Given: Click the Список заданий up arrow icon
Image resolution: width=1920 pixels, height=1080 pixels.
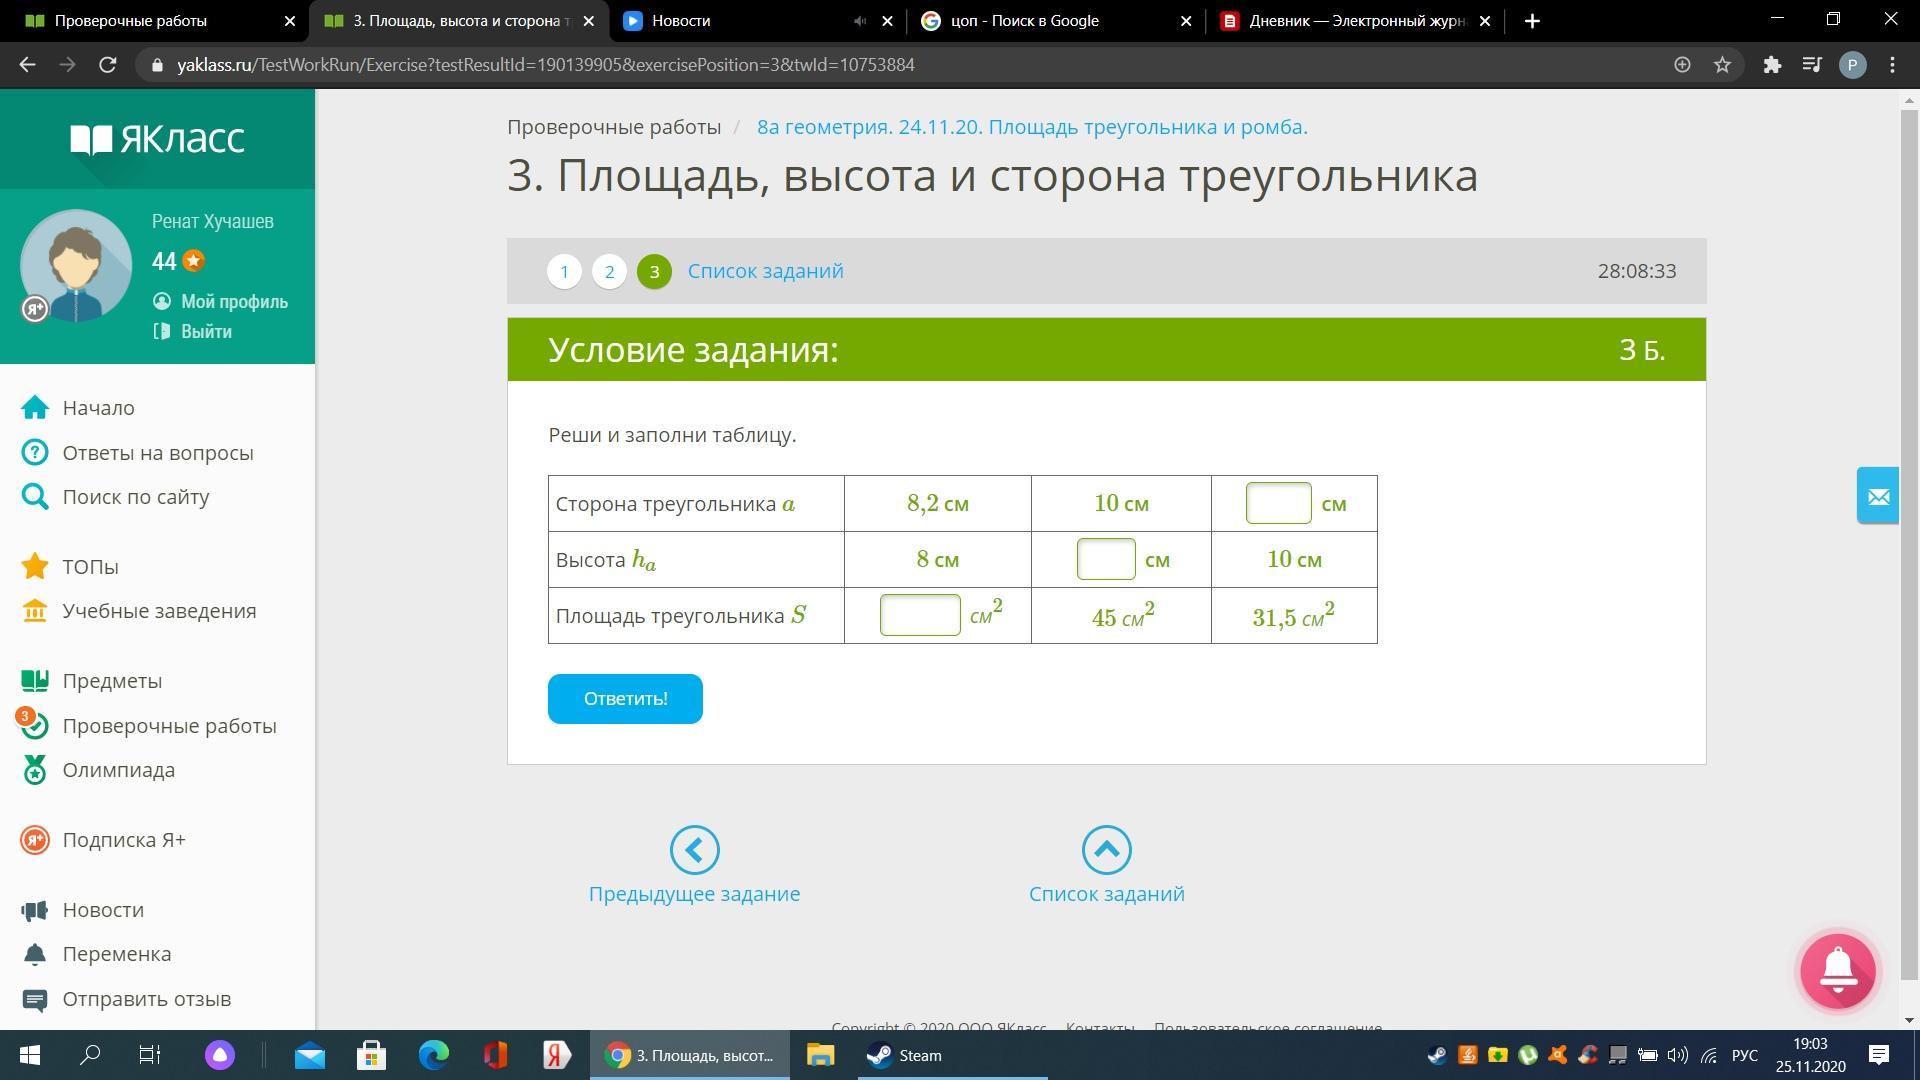Looking at the screenshot, I should point(1106,850).
